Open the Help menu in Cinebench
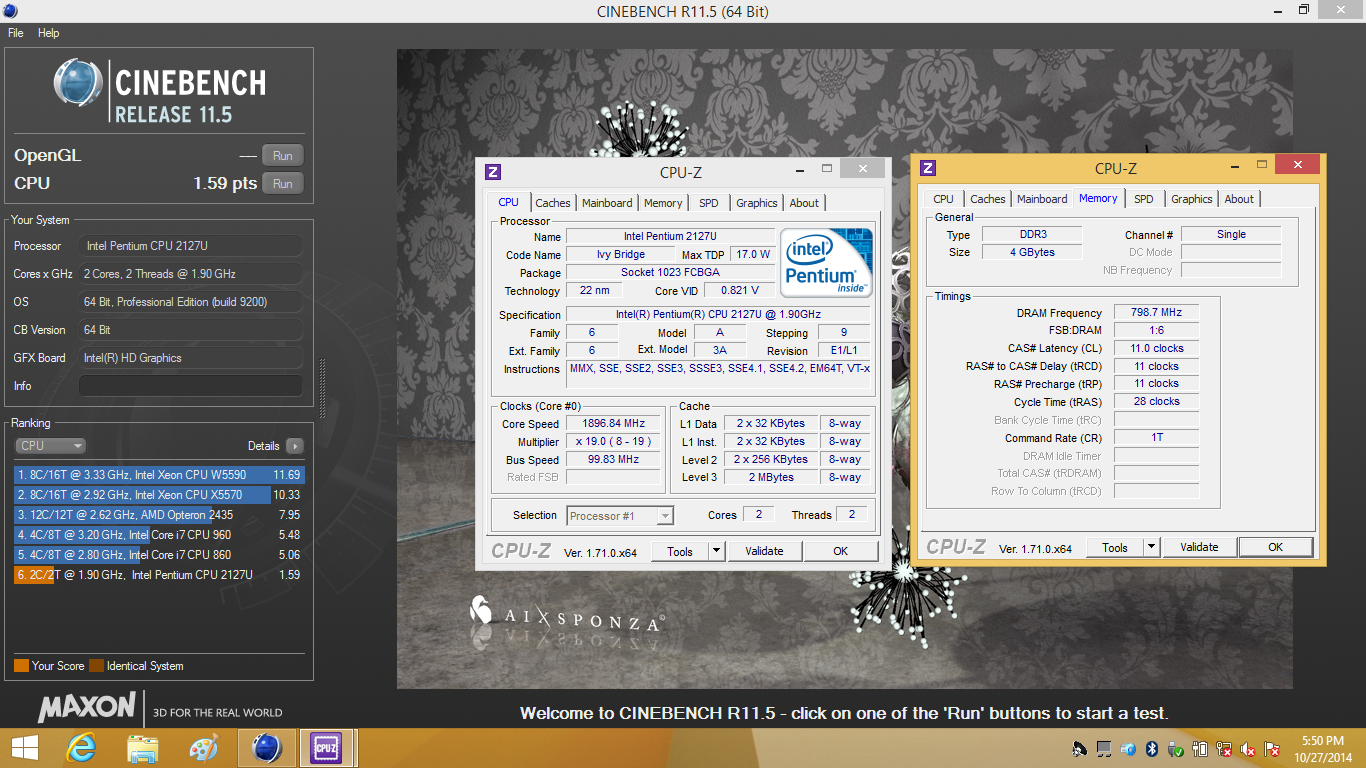 pos(49,33)
